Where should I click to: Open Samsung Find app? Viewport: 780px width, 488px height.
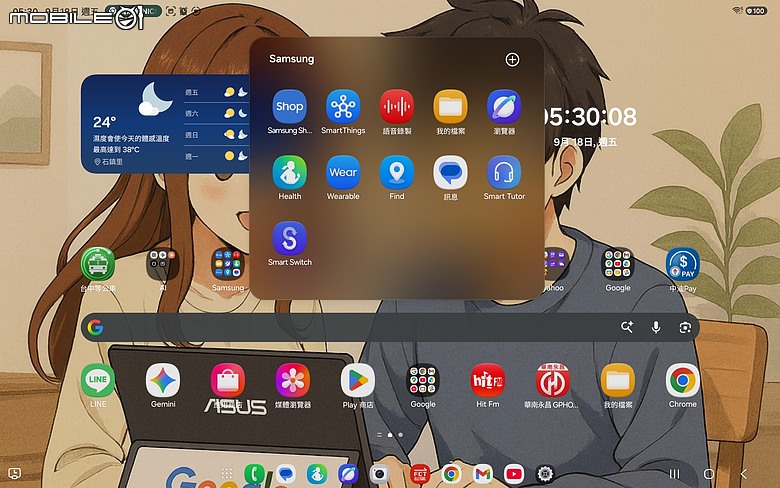397,172
